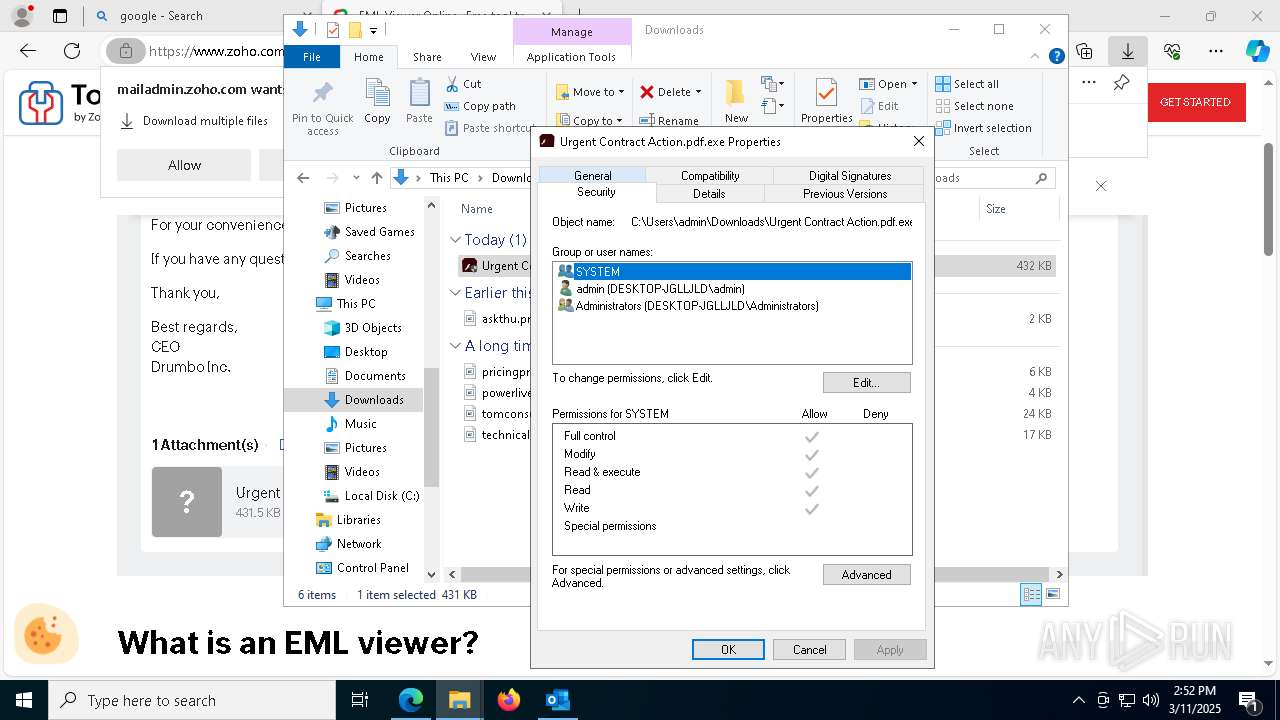Open Quick Access Toolbar customize dropdown
1280x720 pixels.
point(373,31)
